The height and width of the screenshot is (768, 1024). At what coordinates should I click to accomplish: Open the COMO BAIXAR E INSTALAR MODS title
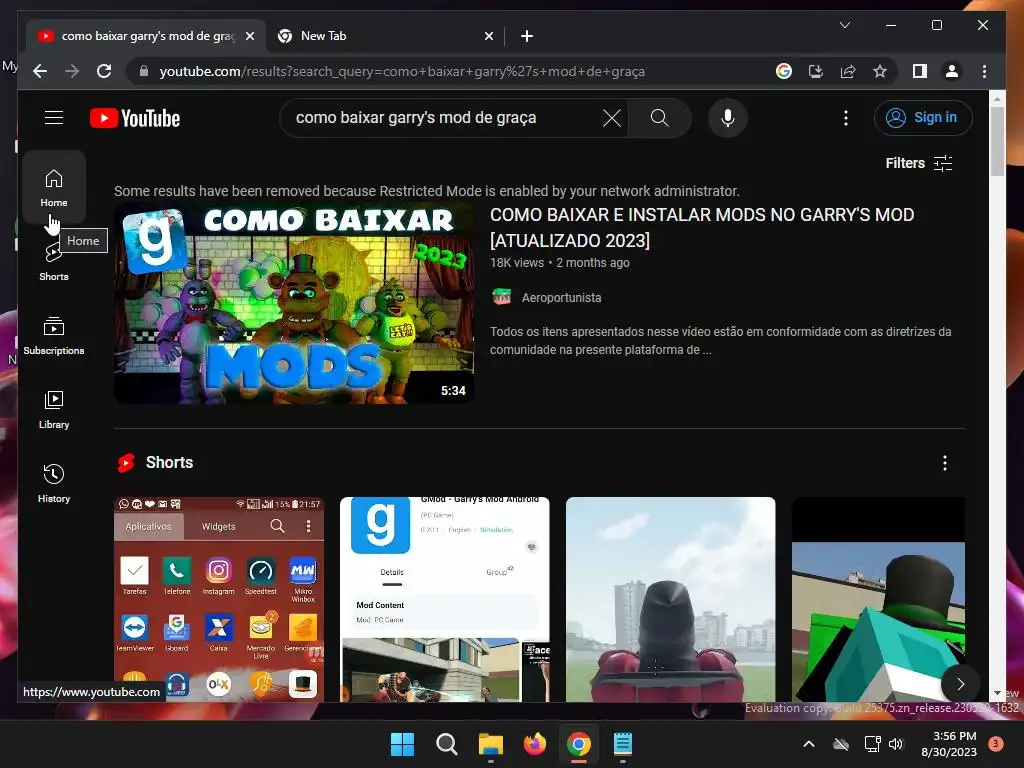coord(702,227)
